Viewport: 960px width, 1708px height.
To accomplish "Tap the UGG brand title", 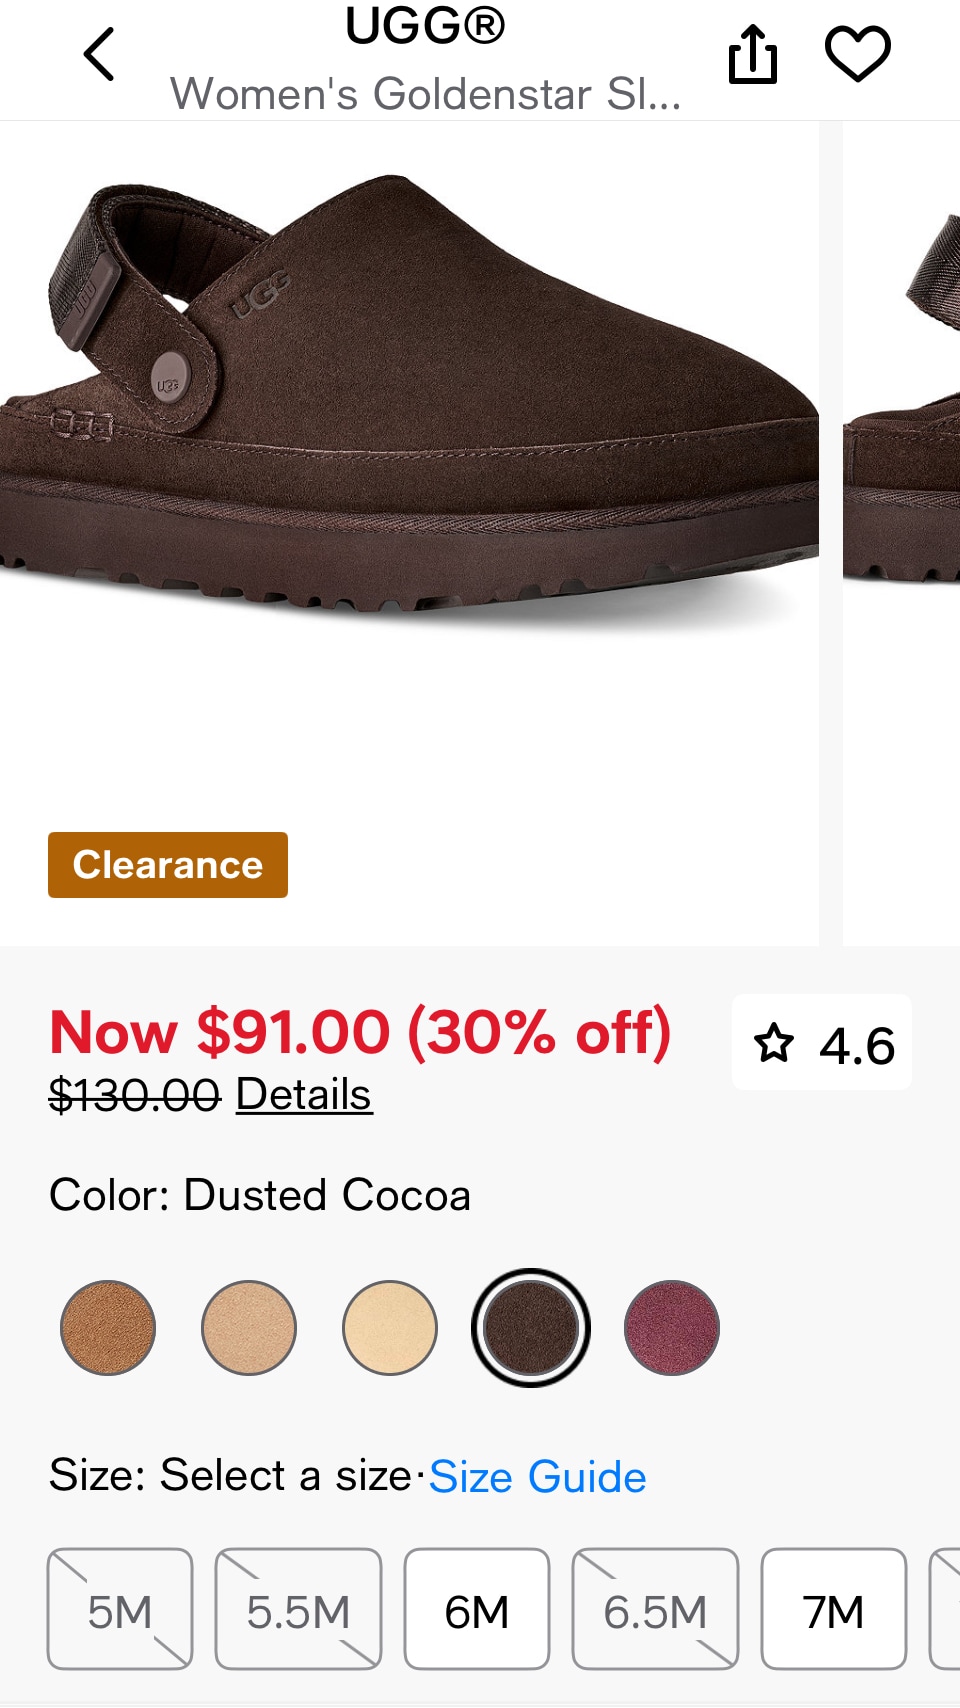I will point(425,26).
